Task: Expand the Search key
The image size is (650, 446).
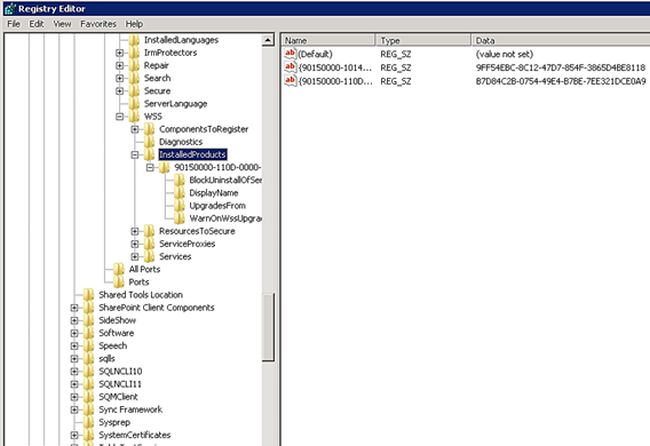Action: coord(119,78)
